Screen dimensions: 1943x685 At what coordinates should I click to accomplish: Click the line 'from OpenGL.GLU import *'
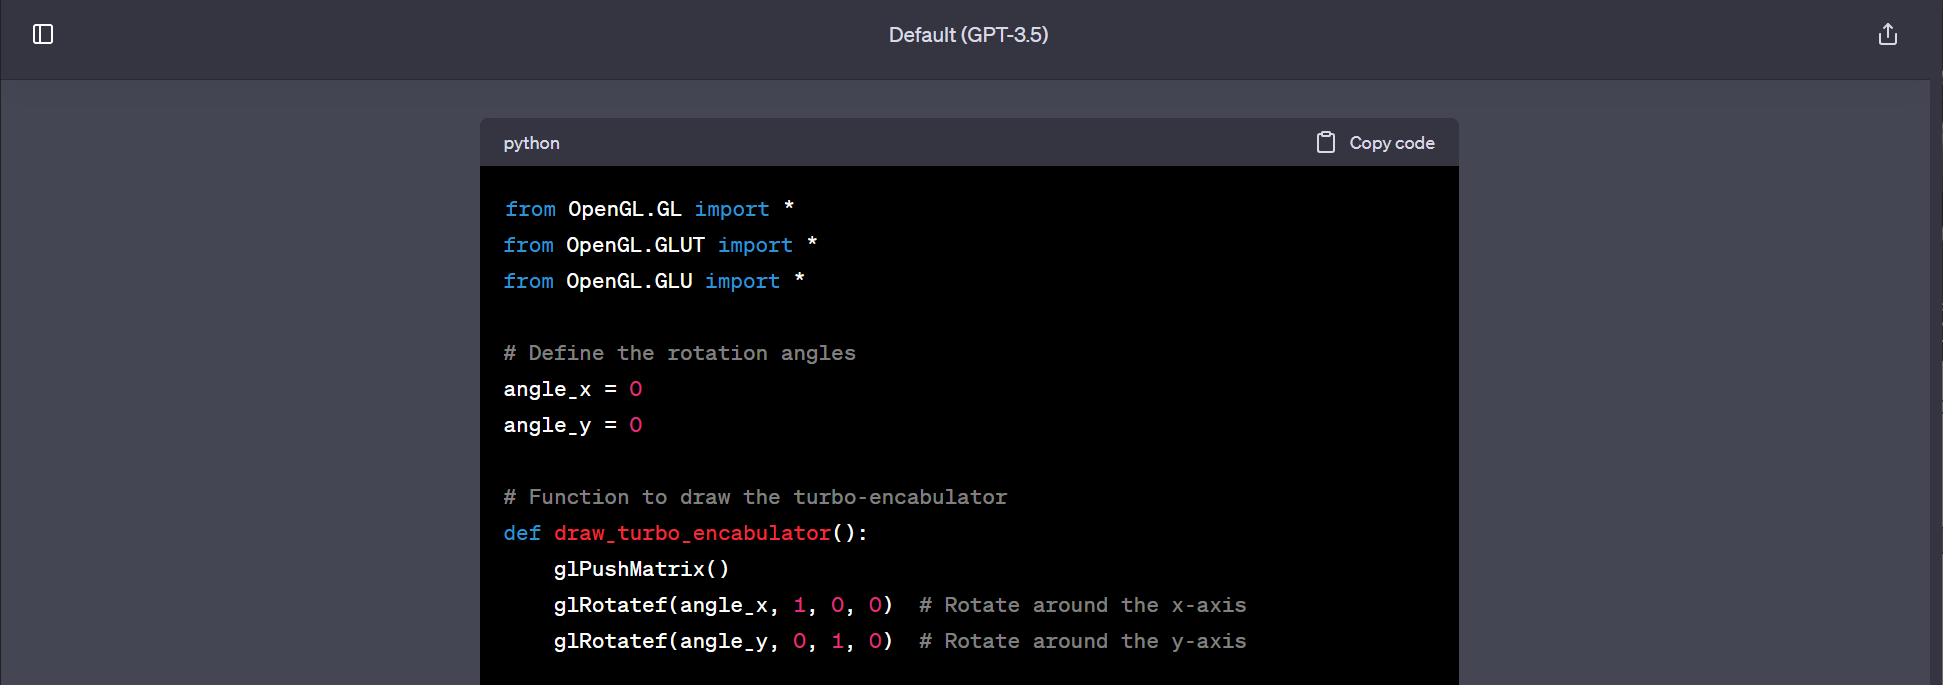(x=654, y=281)
